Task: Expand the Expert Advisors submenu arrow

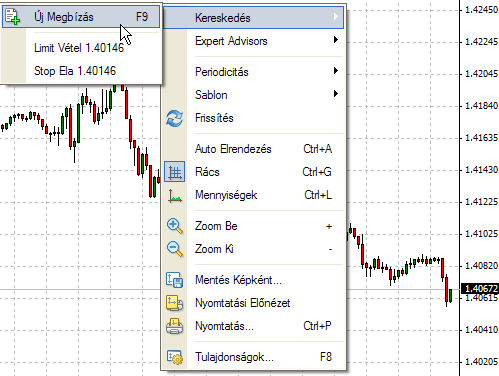Action: click(x=336, y=40)
